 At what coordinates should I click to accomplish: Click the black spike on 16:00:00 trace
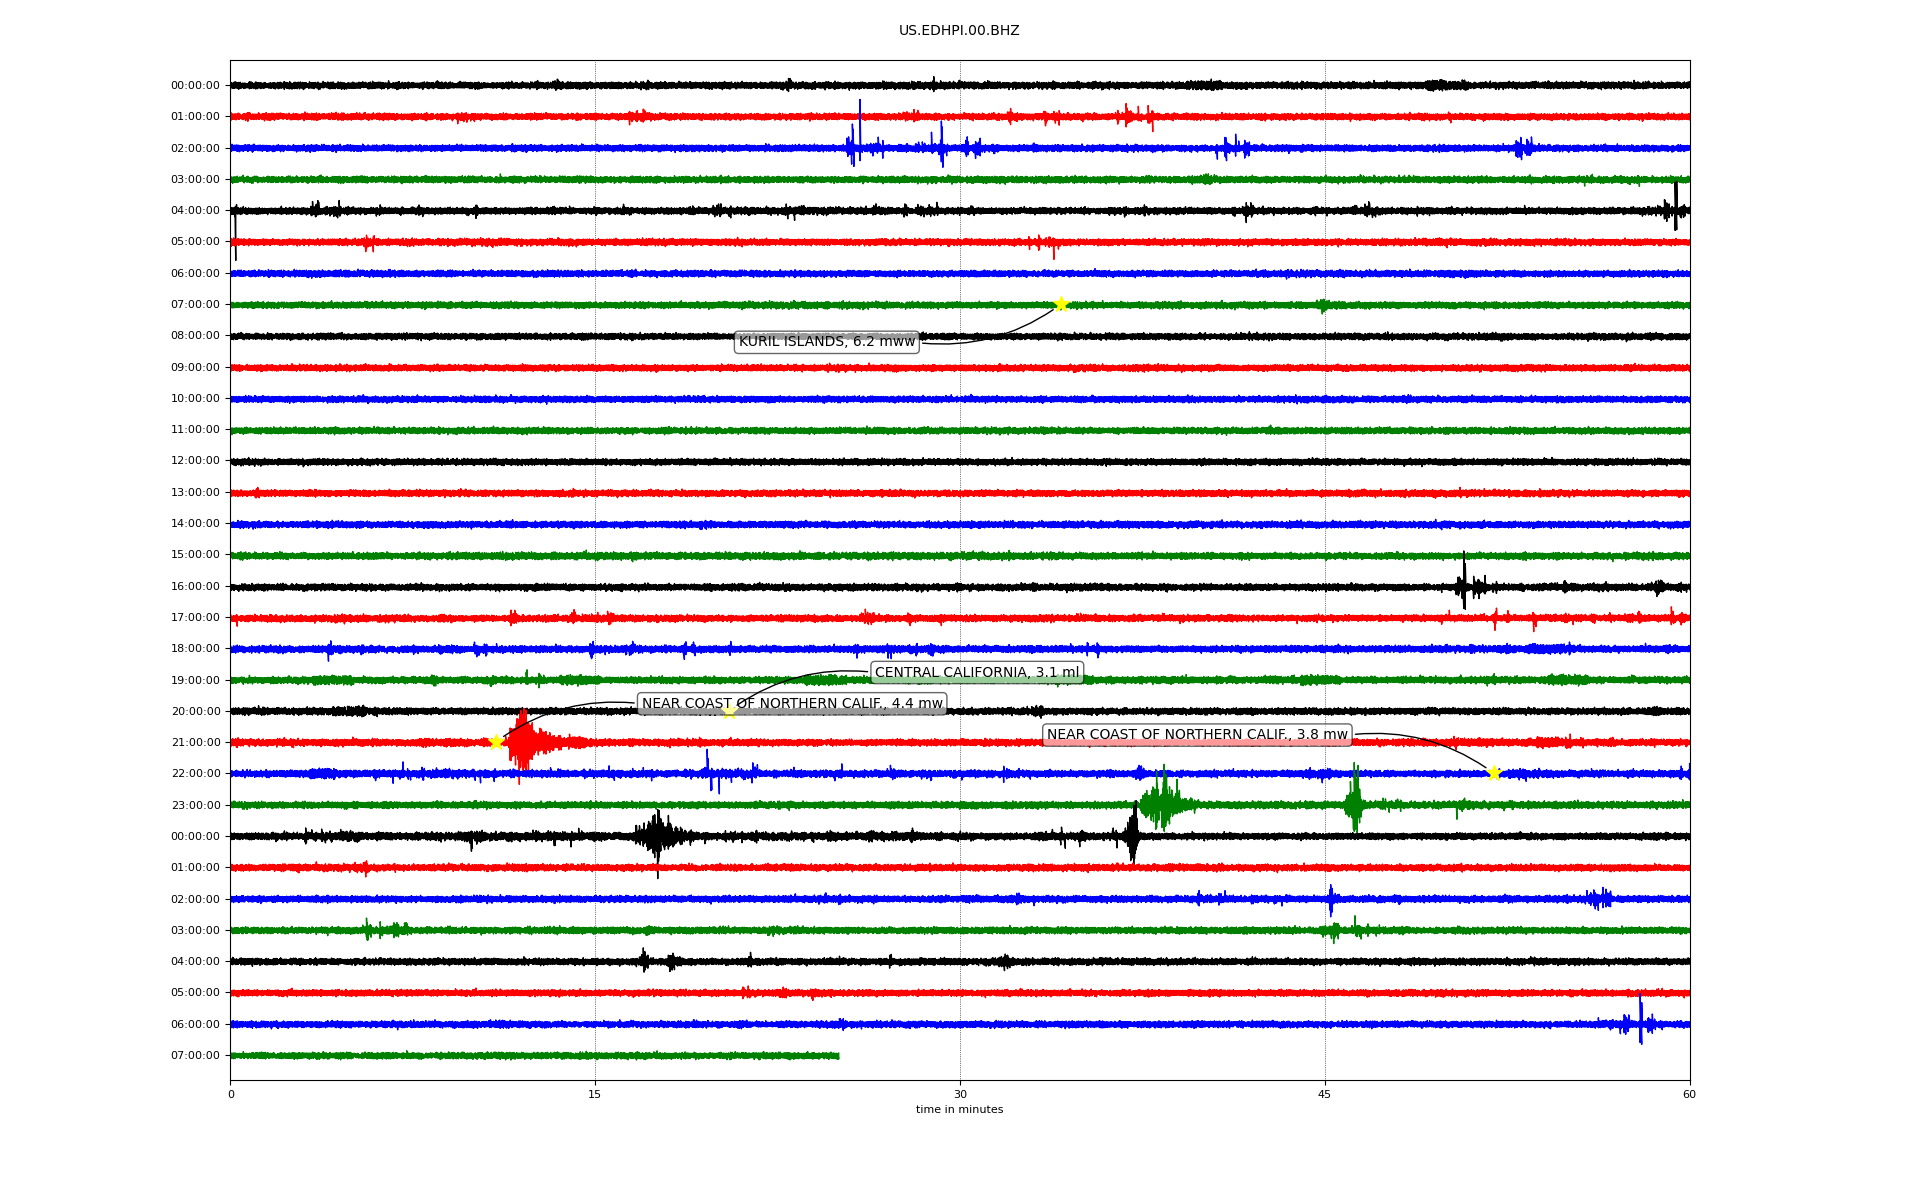point(1464,582)
